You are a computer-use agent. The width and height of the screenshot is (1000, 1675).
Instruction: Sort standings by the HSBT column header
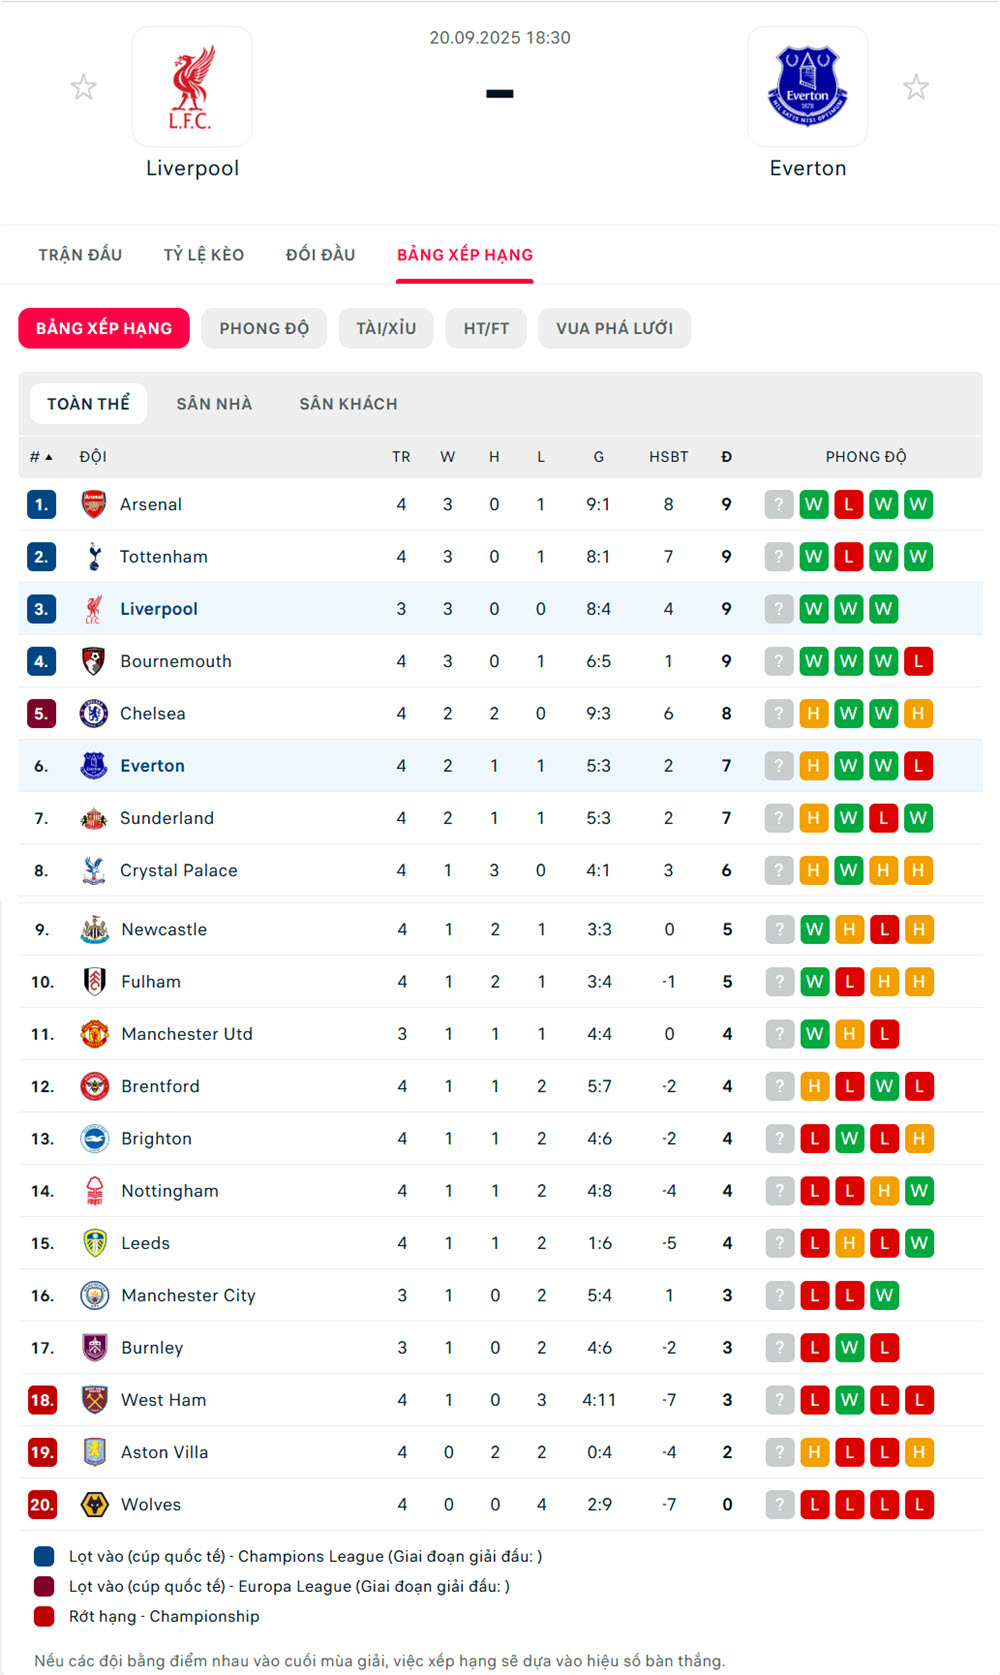pos(668,457)
